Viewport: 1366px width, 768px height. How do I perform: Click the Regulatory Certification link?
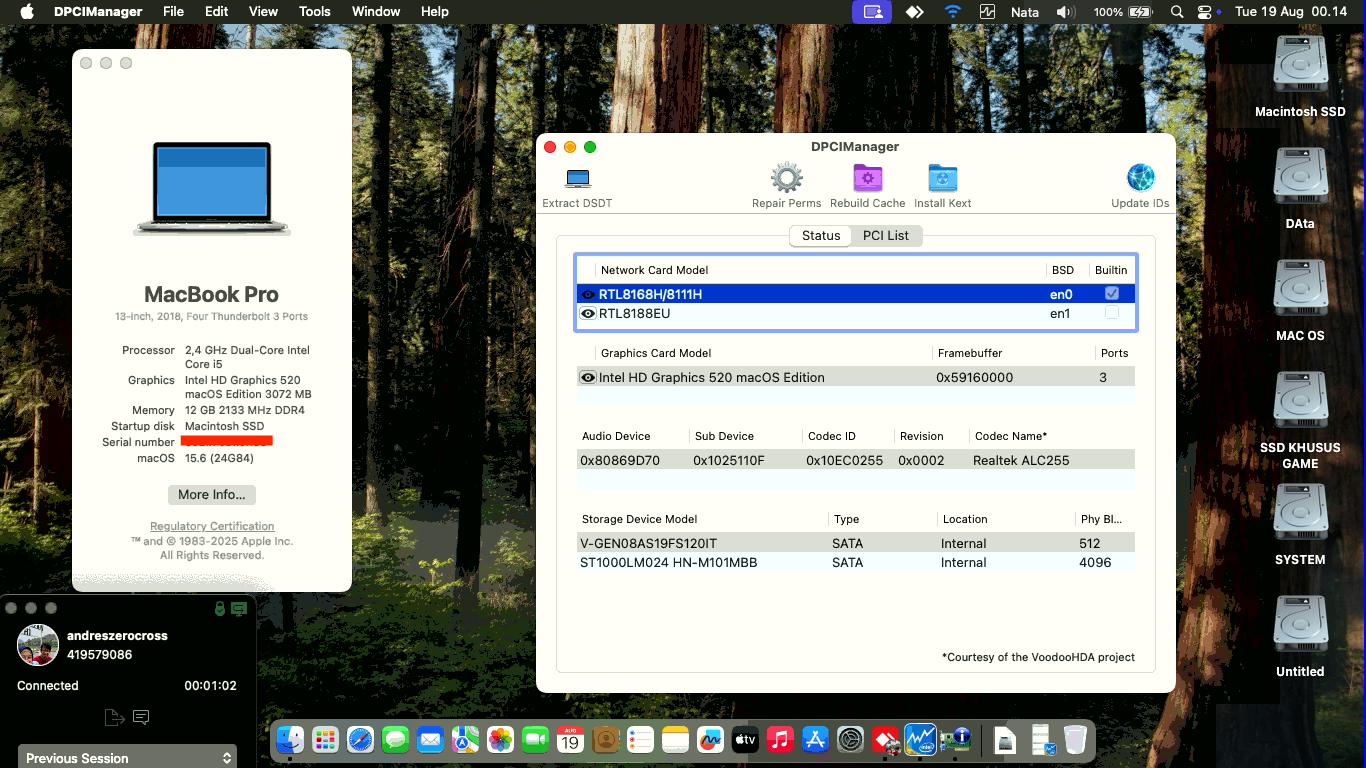pos(211,526)
